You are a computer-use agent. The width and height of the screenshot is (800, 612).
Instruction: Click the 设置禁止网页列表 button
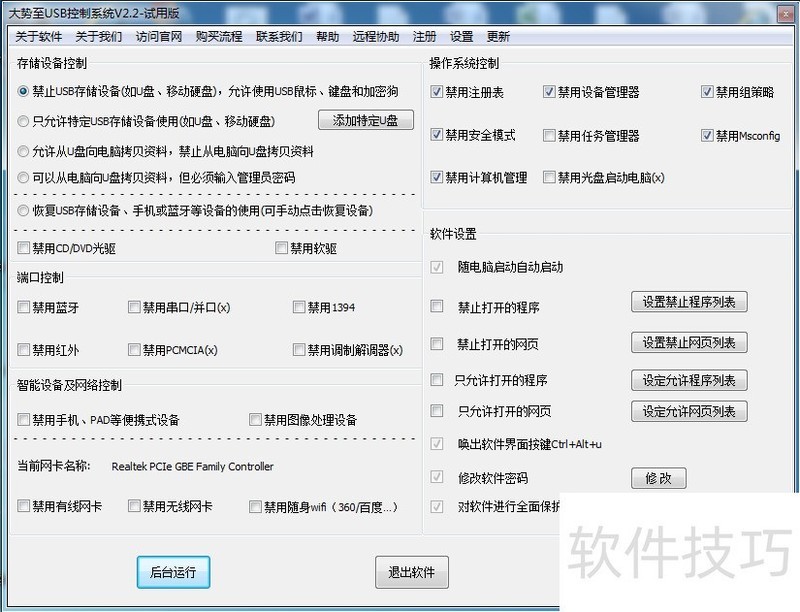tap(689, 343)
